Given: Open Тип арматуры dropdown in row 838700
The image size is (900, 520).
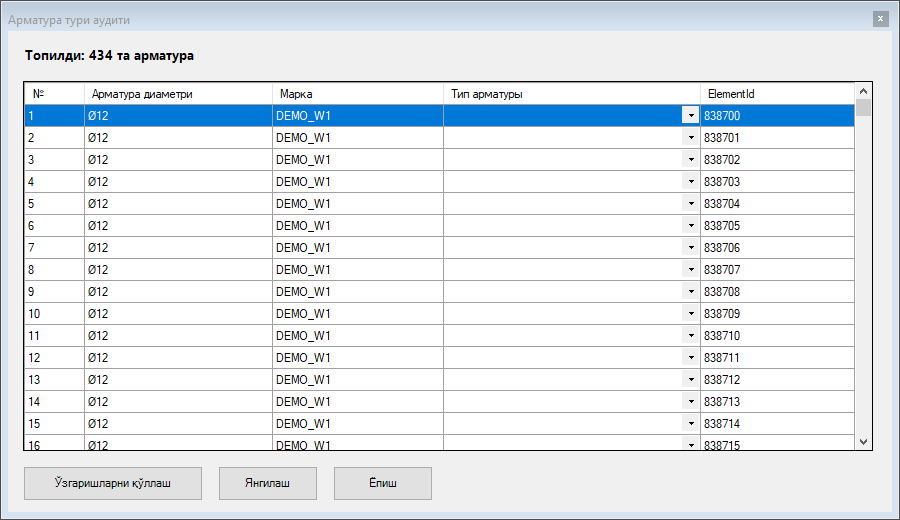Looking at the screenshot, I should click(x=690, y=115).
